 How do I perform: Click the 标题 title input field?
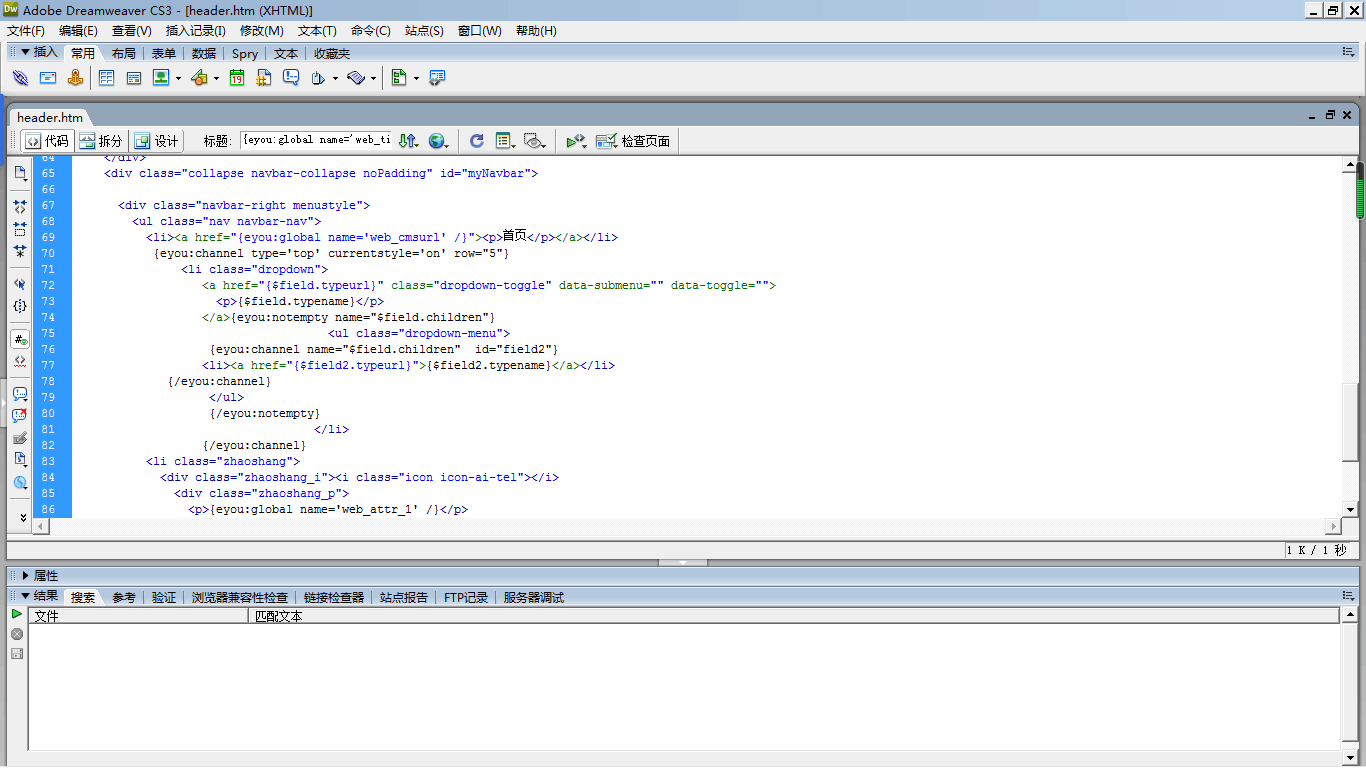(317, 141)
